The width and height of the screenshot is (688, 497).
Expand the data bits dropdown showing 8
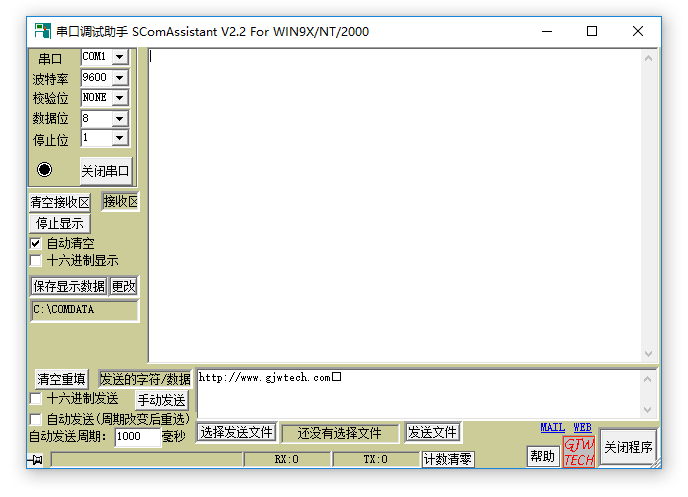(120, 117)
